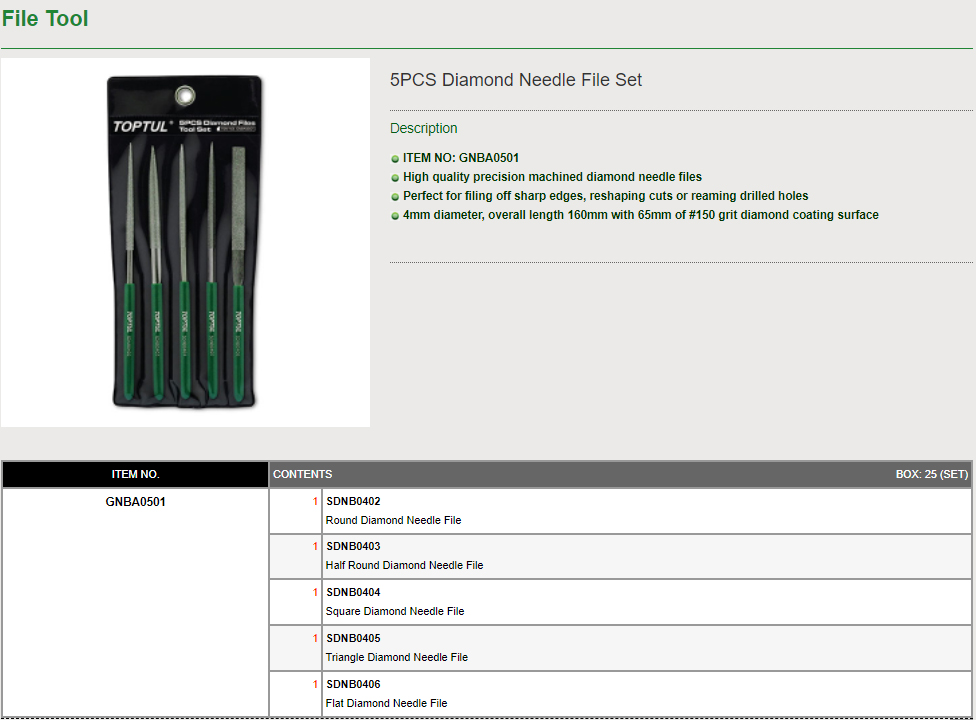Switch to the Description section label
Screen dimensions: 976x720
pos(423,128)
